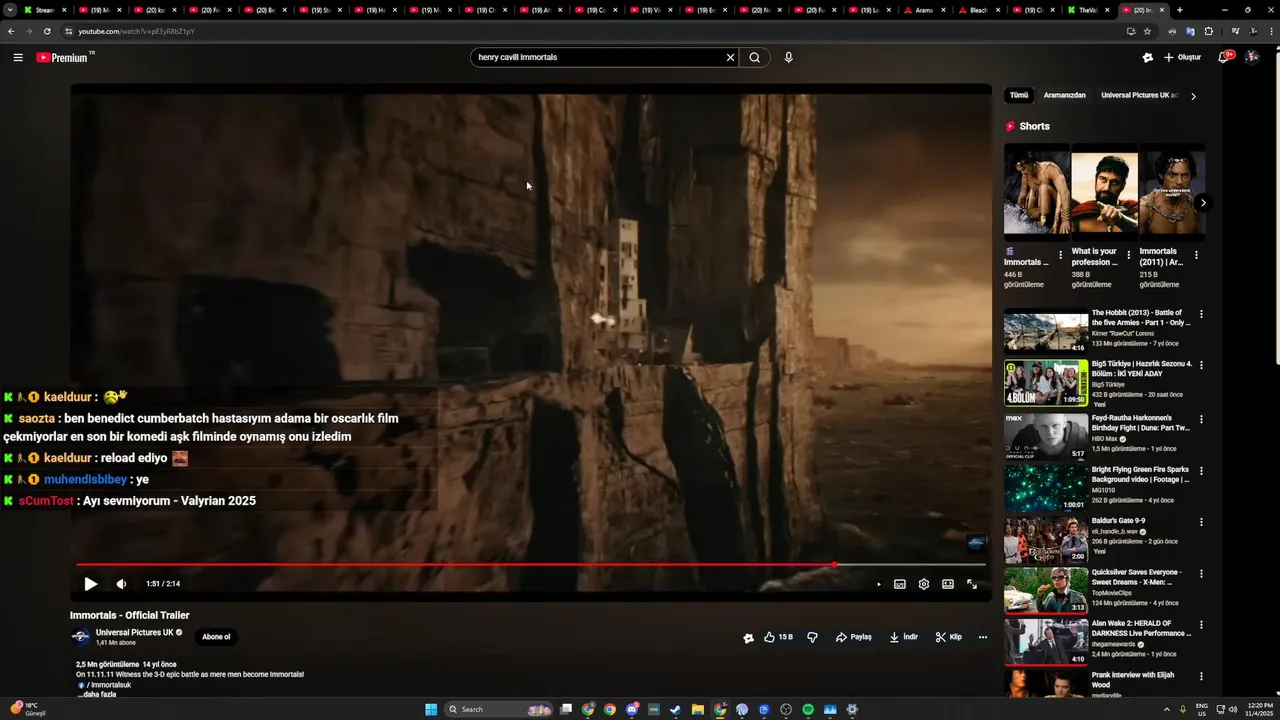Open menu for Quicksilver Saves Everyone video
Screen dimensions: 1280x720
(1201, 574)
